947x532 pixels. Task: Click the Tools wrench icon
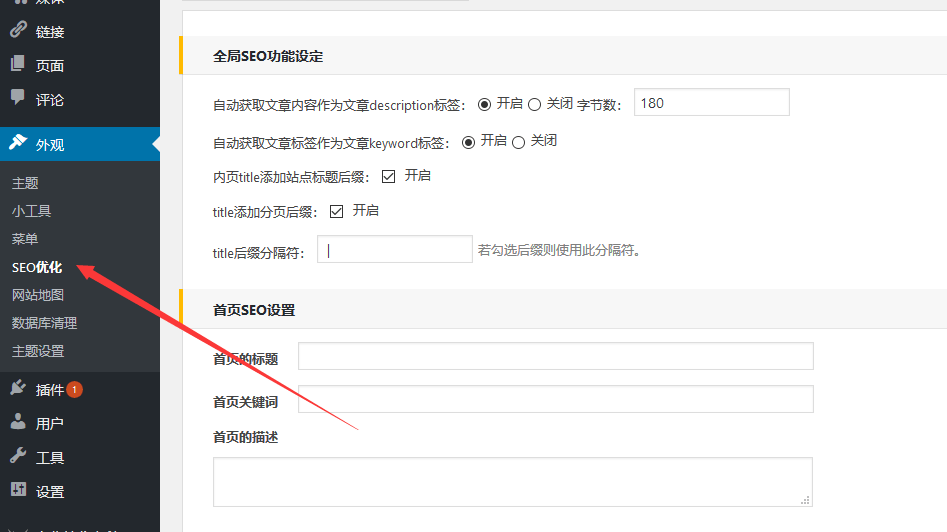(x=18, y=457)
